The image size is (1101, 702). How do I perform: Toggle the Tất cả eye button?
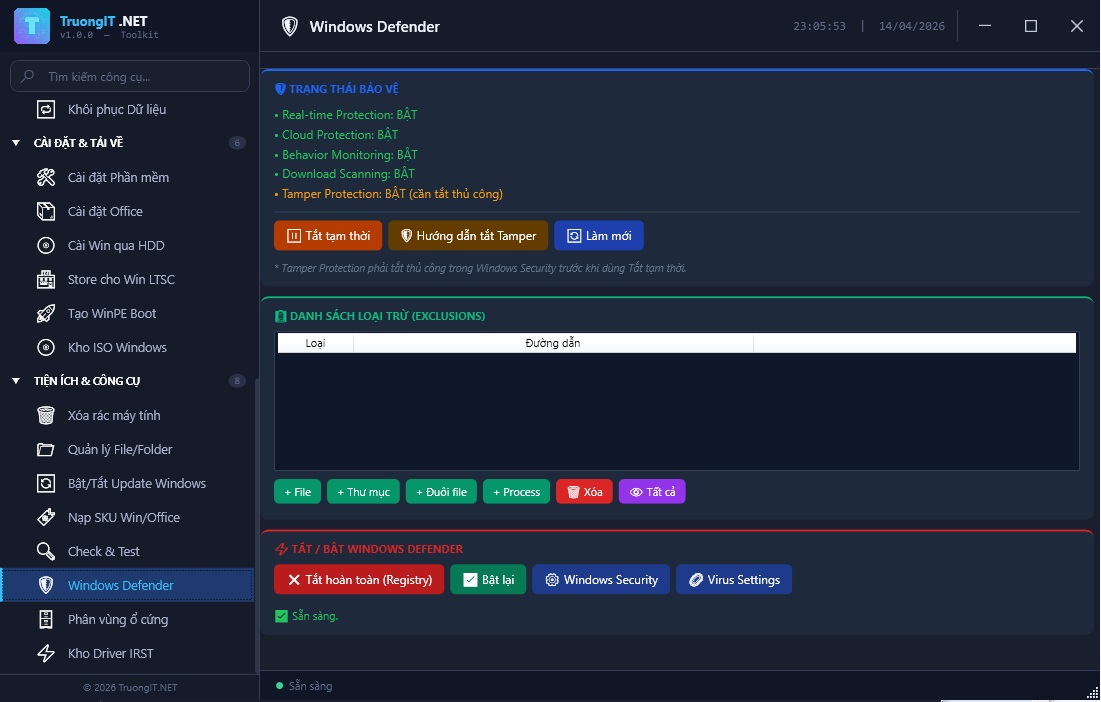tap(652, 492)
